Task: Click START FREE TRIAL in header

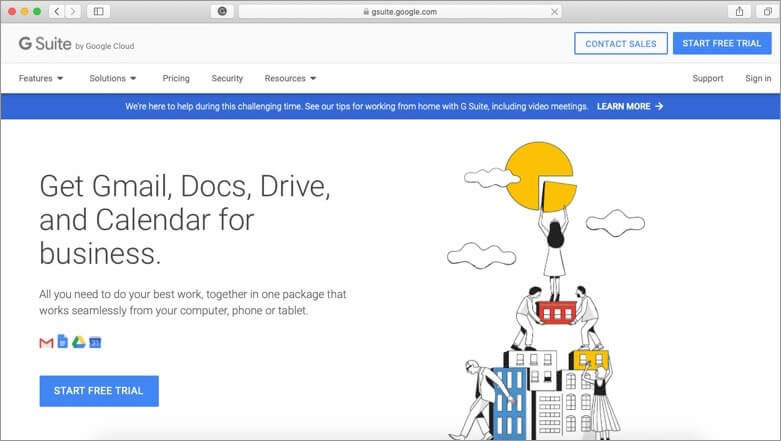Action: click(x=722, y=43)
